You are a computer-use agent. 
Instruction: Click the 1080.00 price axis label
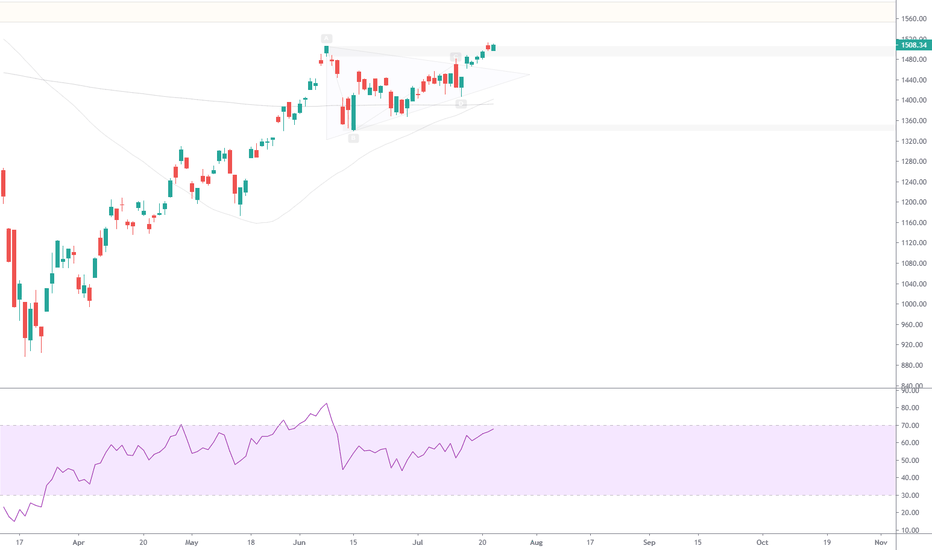coord(914,263)
